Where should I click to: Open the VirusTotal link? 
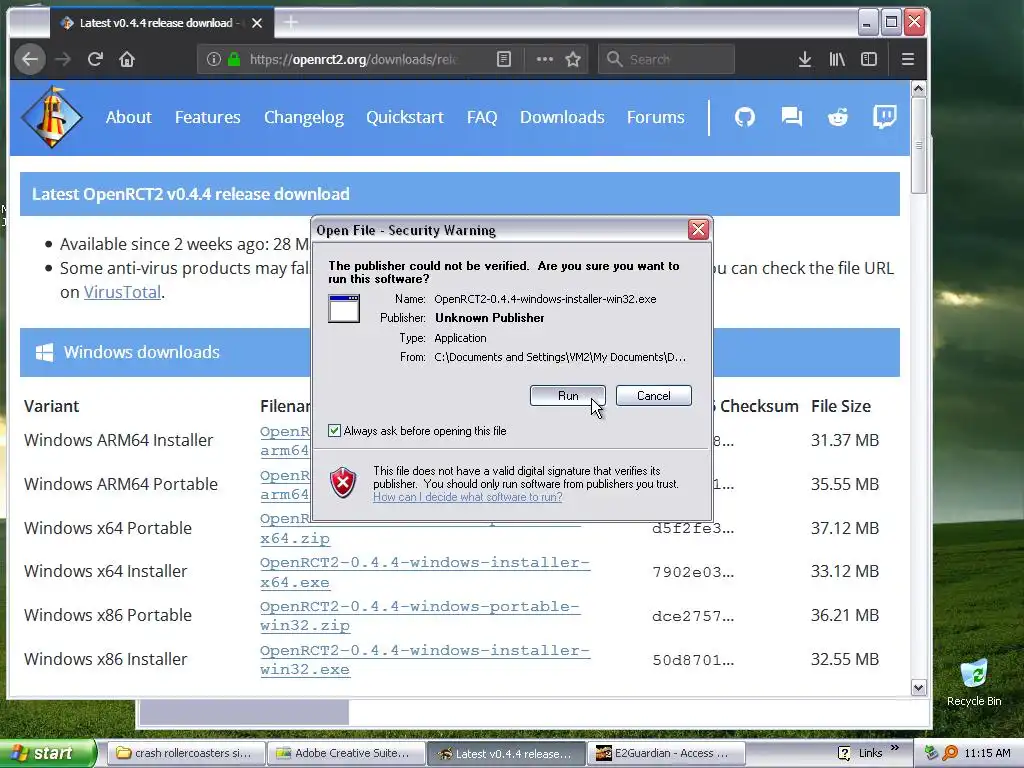(x=122, y=292)
